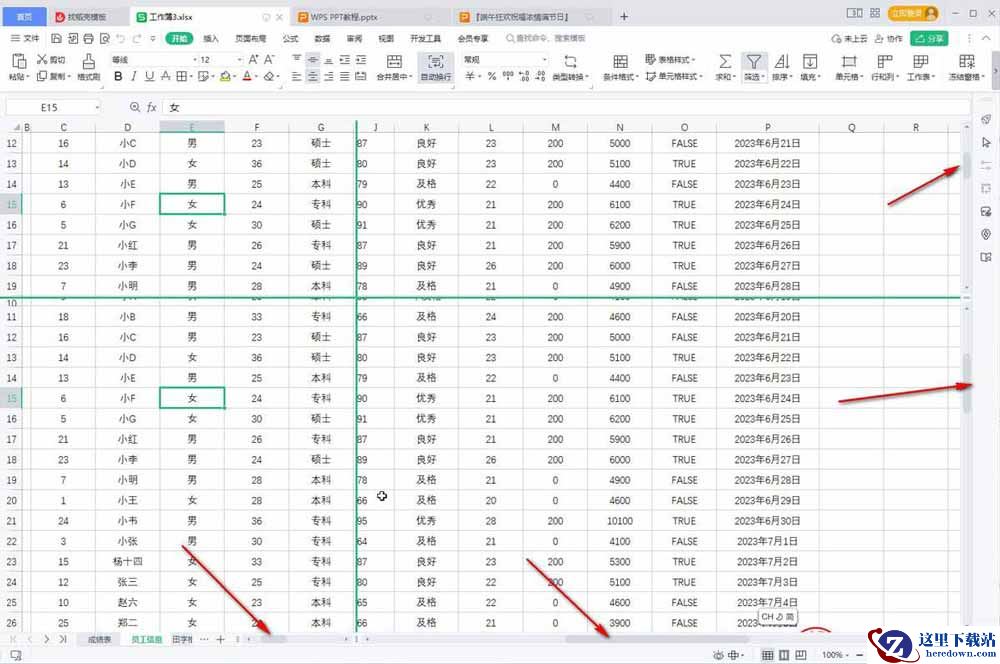Open the number format dropdown (常规)

point(545,59)
